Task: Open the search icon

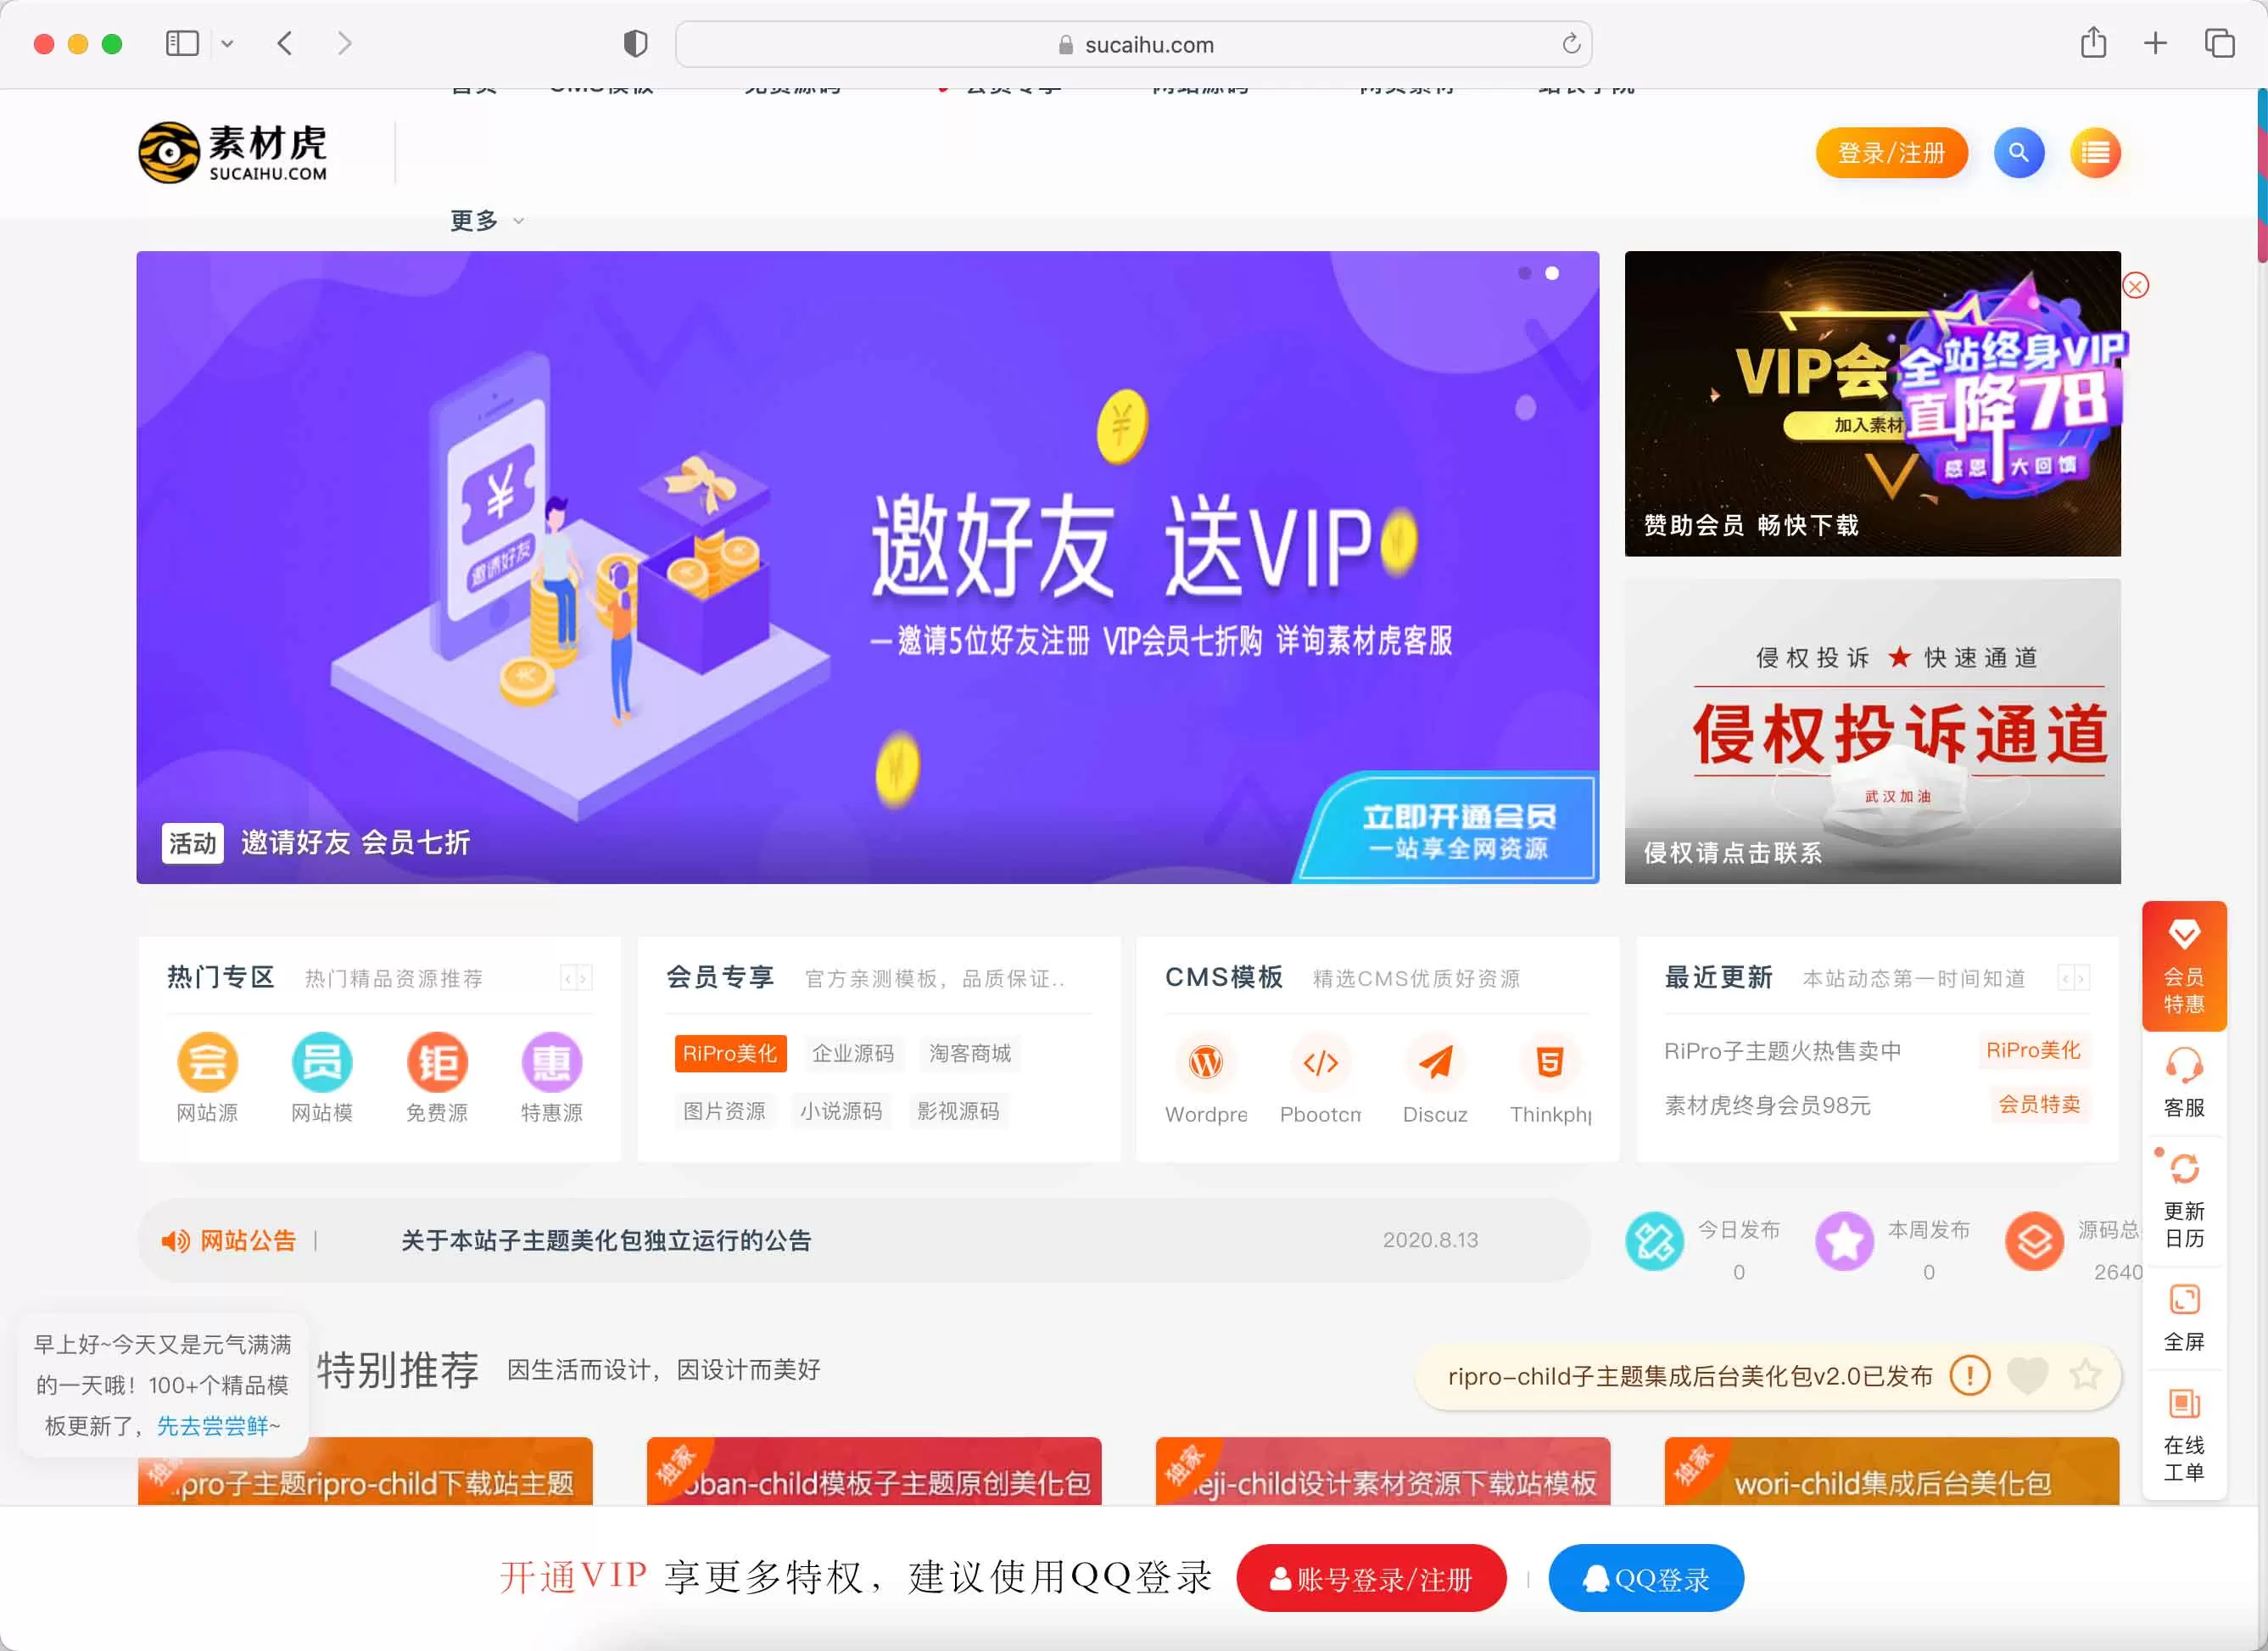Action: click(2018, 154)
